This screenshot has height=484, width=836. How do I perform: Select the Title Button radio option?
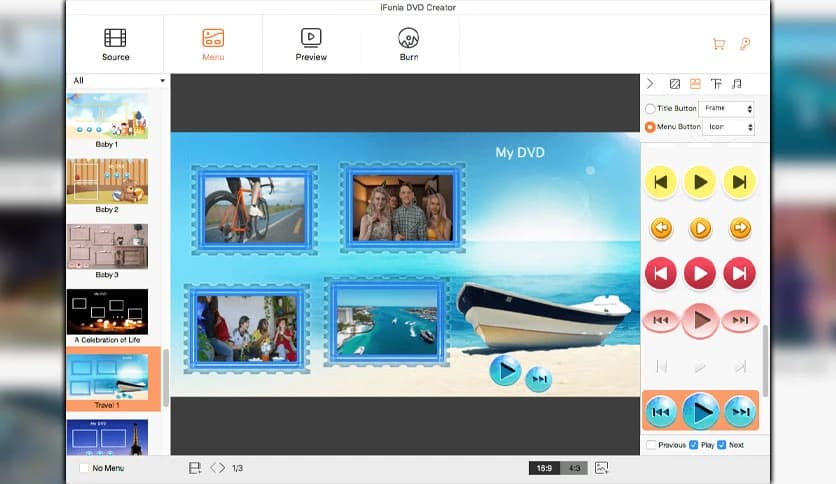click(651, 108)
